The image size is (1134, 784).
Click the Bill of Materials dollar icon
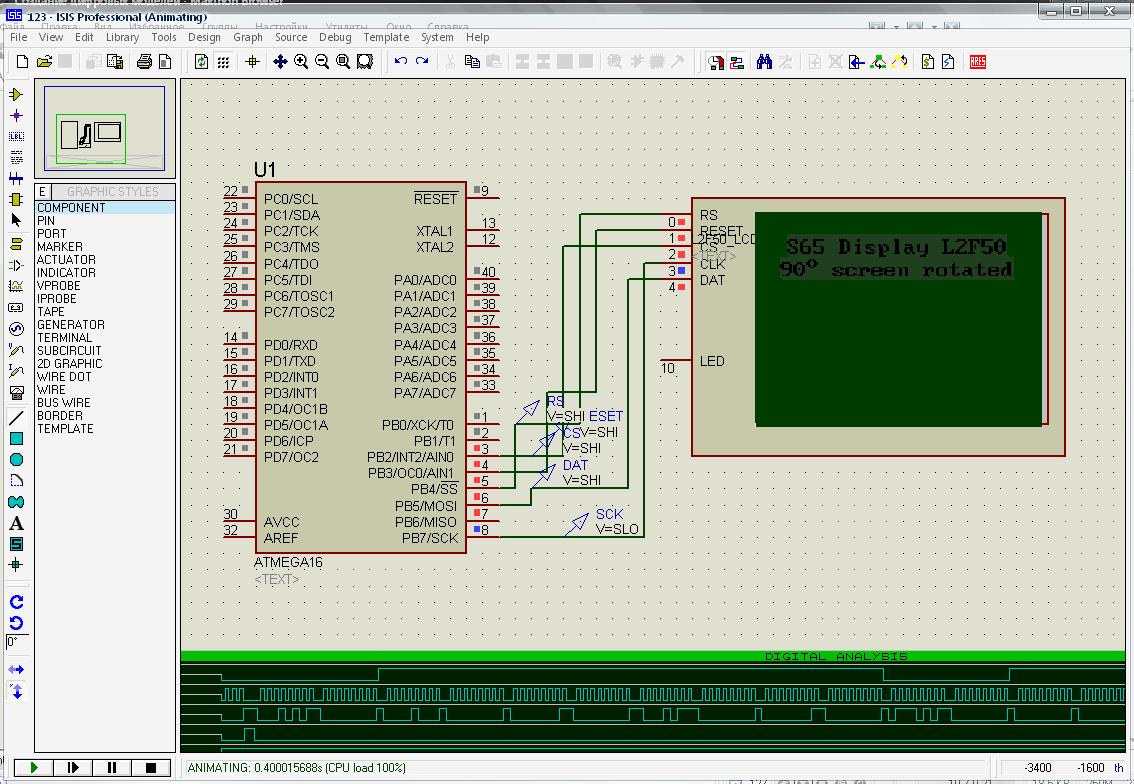[928, 62]
